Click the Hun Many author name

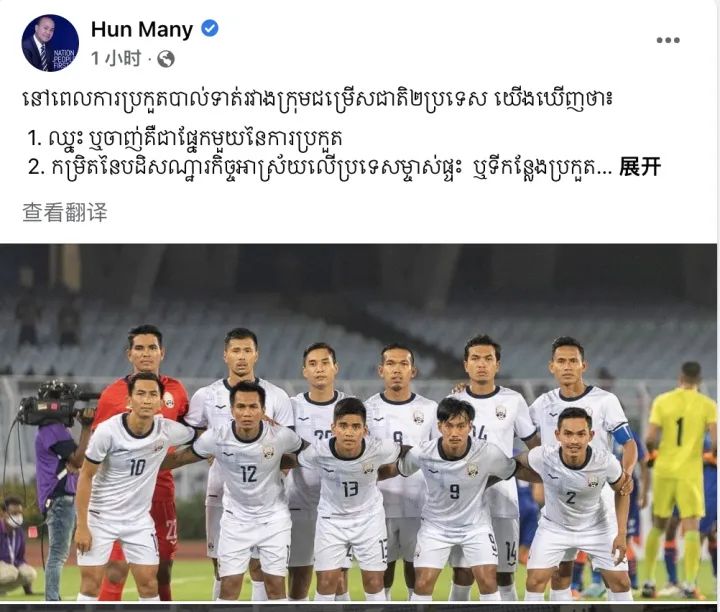coord(142,29)
